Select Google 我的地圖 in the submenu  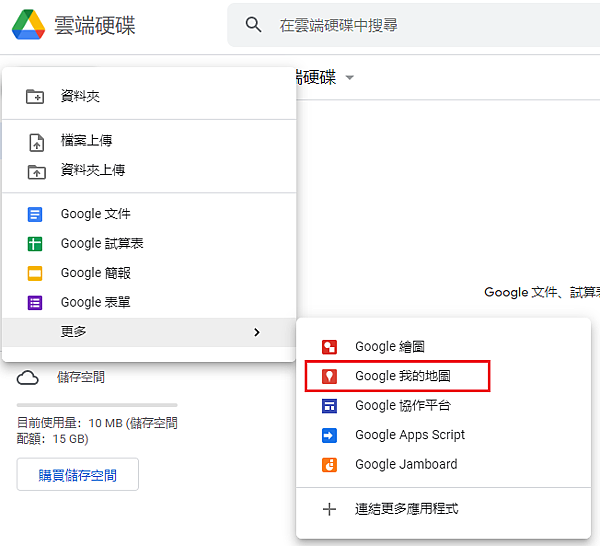[443, 376]
